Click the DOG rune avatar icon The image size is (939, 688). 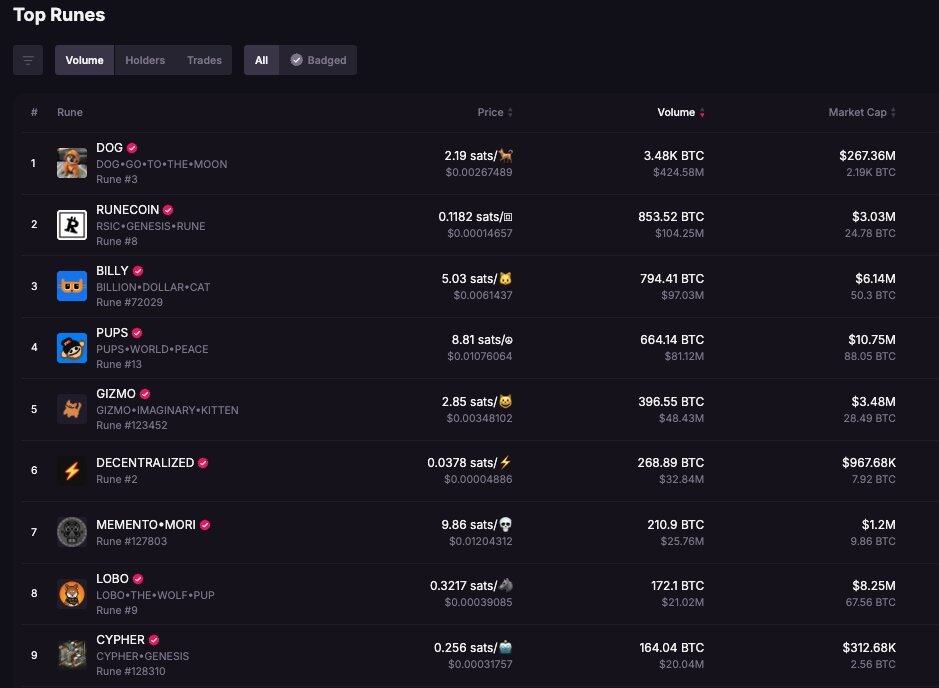[72, 163]
